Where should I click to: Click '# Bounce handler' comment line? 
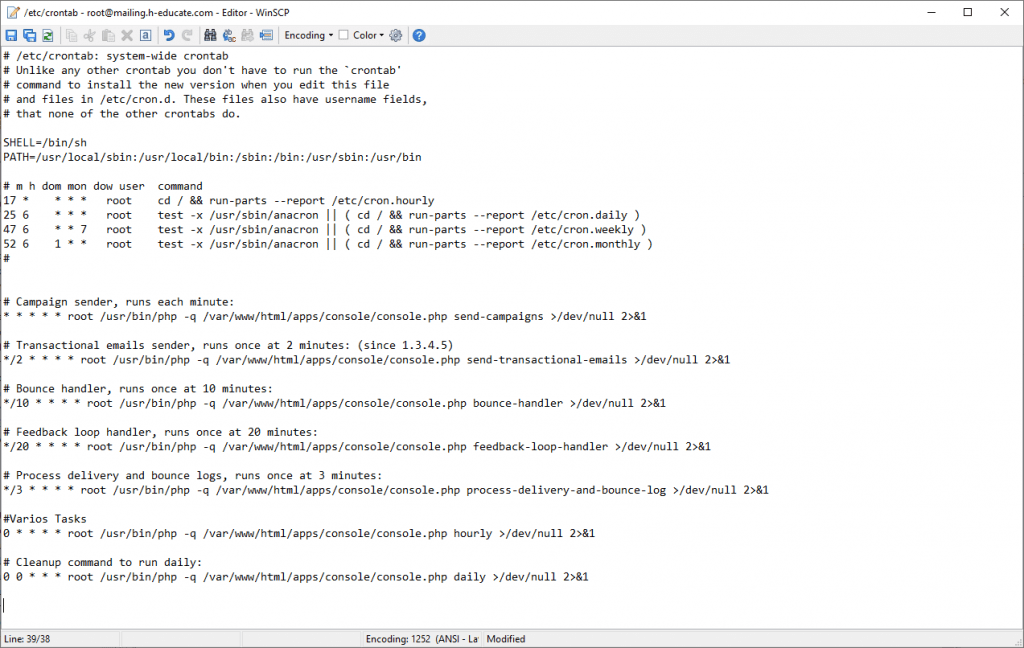click(x=138, y=389)
